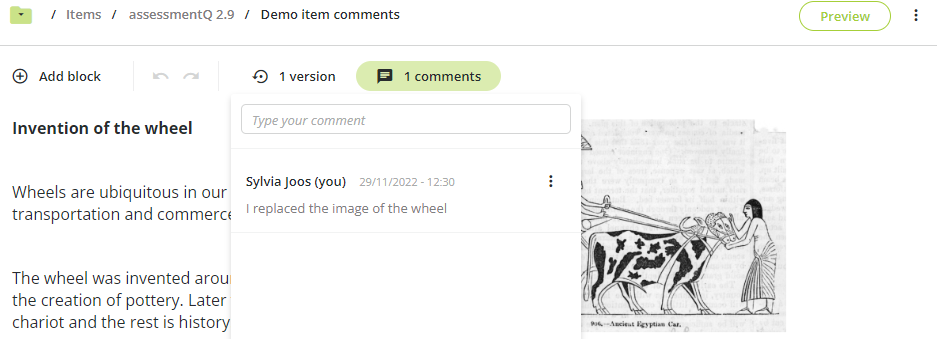Open the green folder dropdown icon
The height and width of the screenshot is (361, 937).
(x=22, y=14)
